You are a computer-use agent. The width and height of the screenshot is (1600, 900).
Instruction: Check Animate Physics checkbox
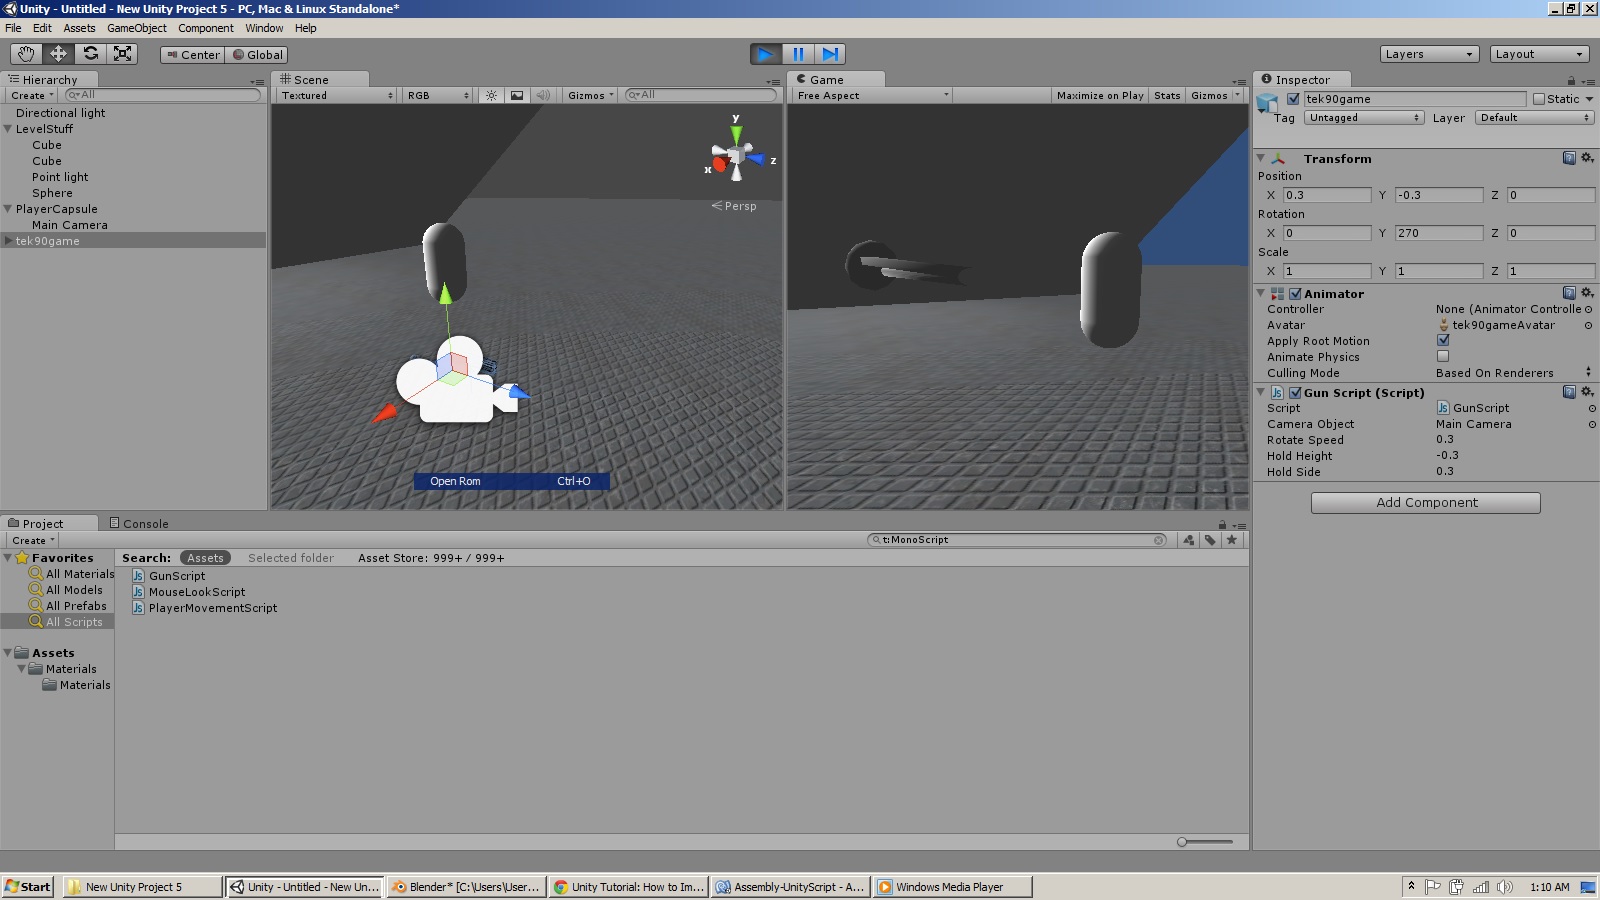(x=1443, y=356)
